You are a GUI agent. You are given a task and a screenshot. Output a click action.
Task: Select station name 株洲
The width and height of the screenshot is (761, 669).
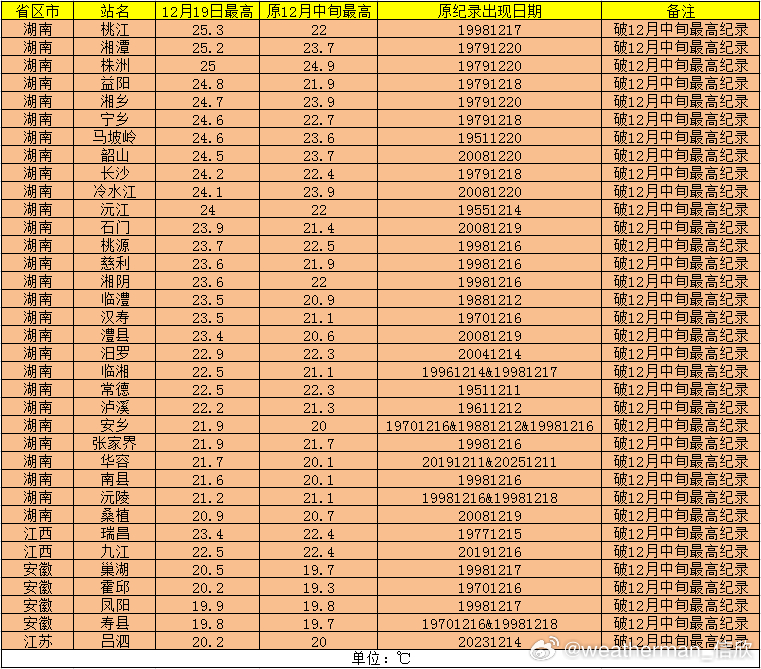point(115,66)
